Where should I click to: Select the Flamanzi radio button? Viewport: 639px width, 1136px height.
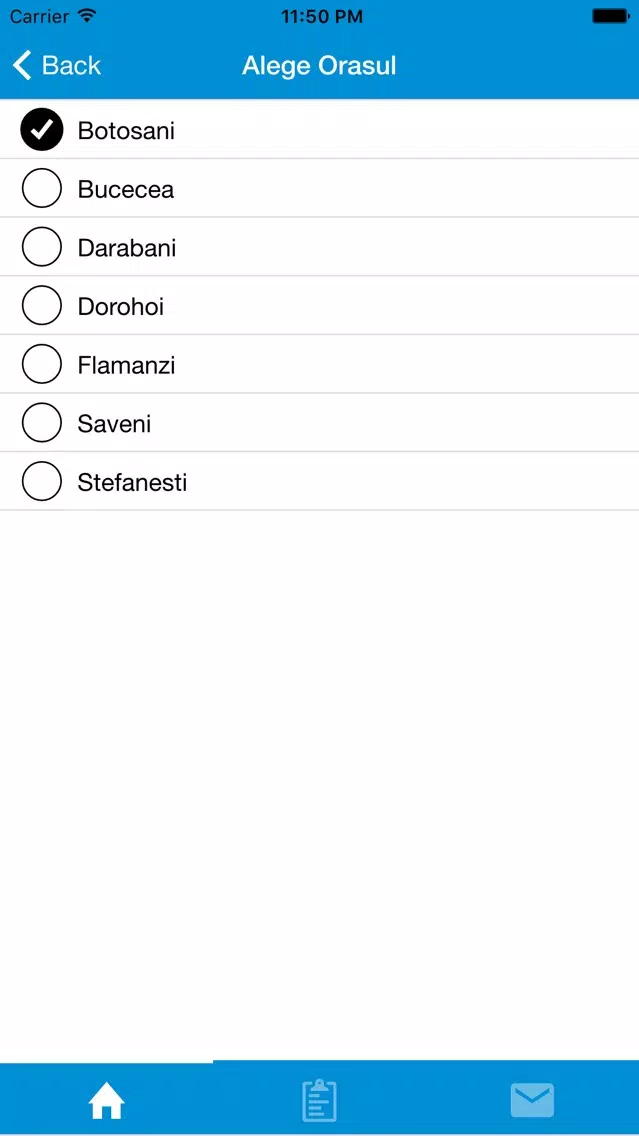pyautogui.click(x=42, y=364)
